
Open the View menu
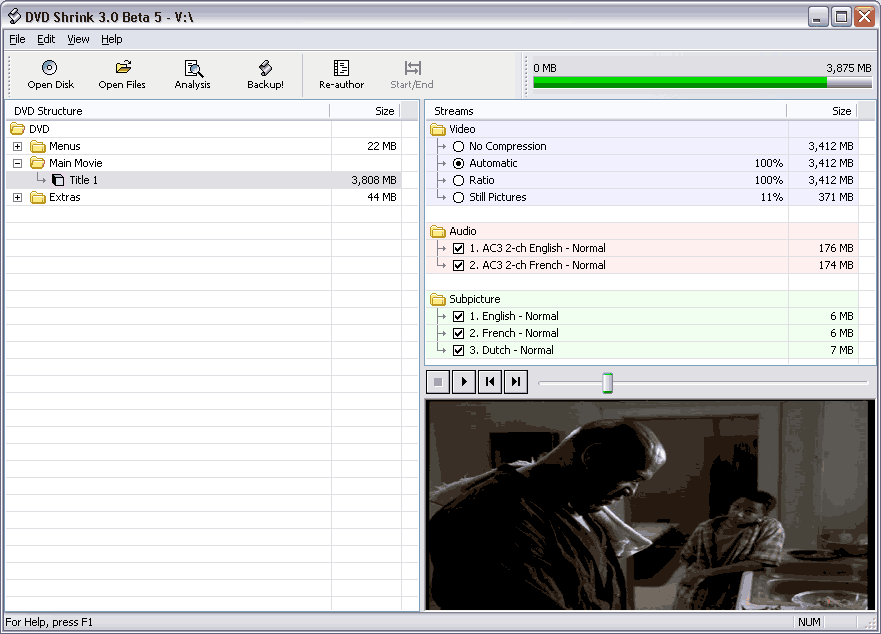[78, 39]
